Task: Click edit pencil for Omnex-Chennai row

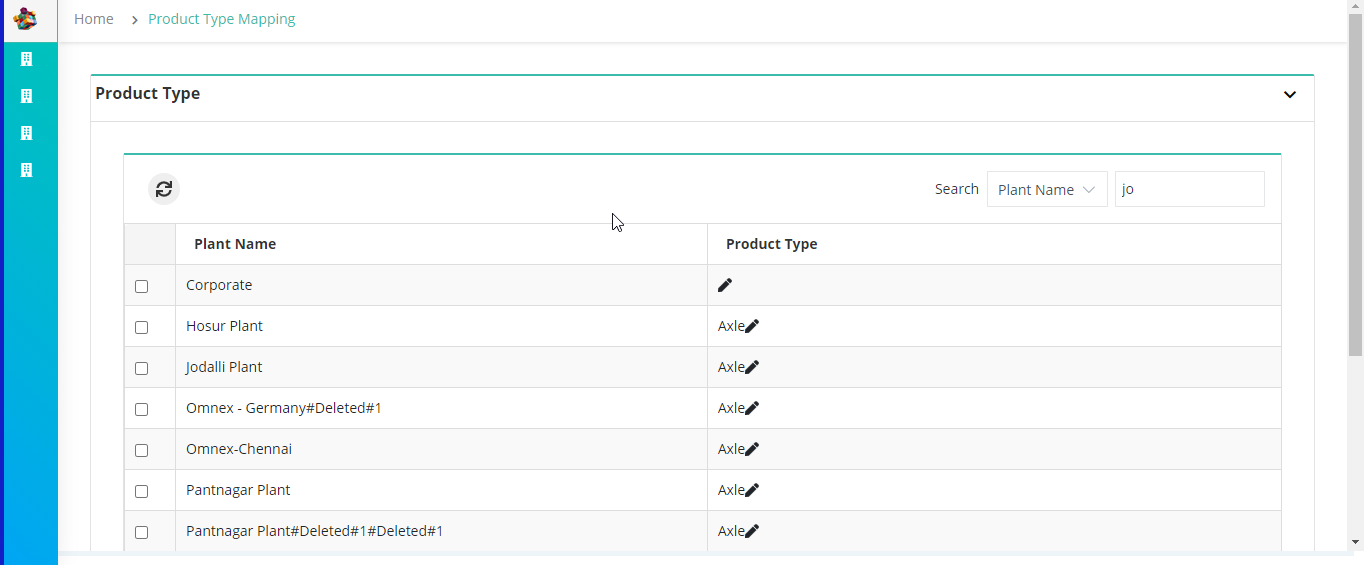Action: (752, 449)
